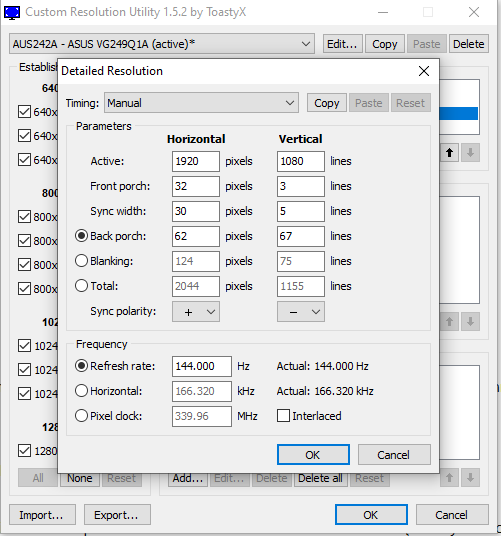Screen dimensions: 501x536
Task: Click the vertical Front porch field showing 3
Action: (301, 186)
